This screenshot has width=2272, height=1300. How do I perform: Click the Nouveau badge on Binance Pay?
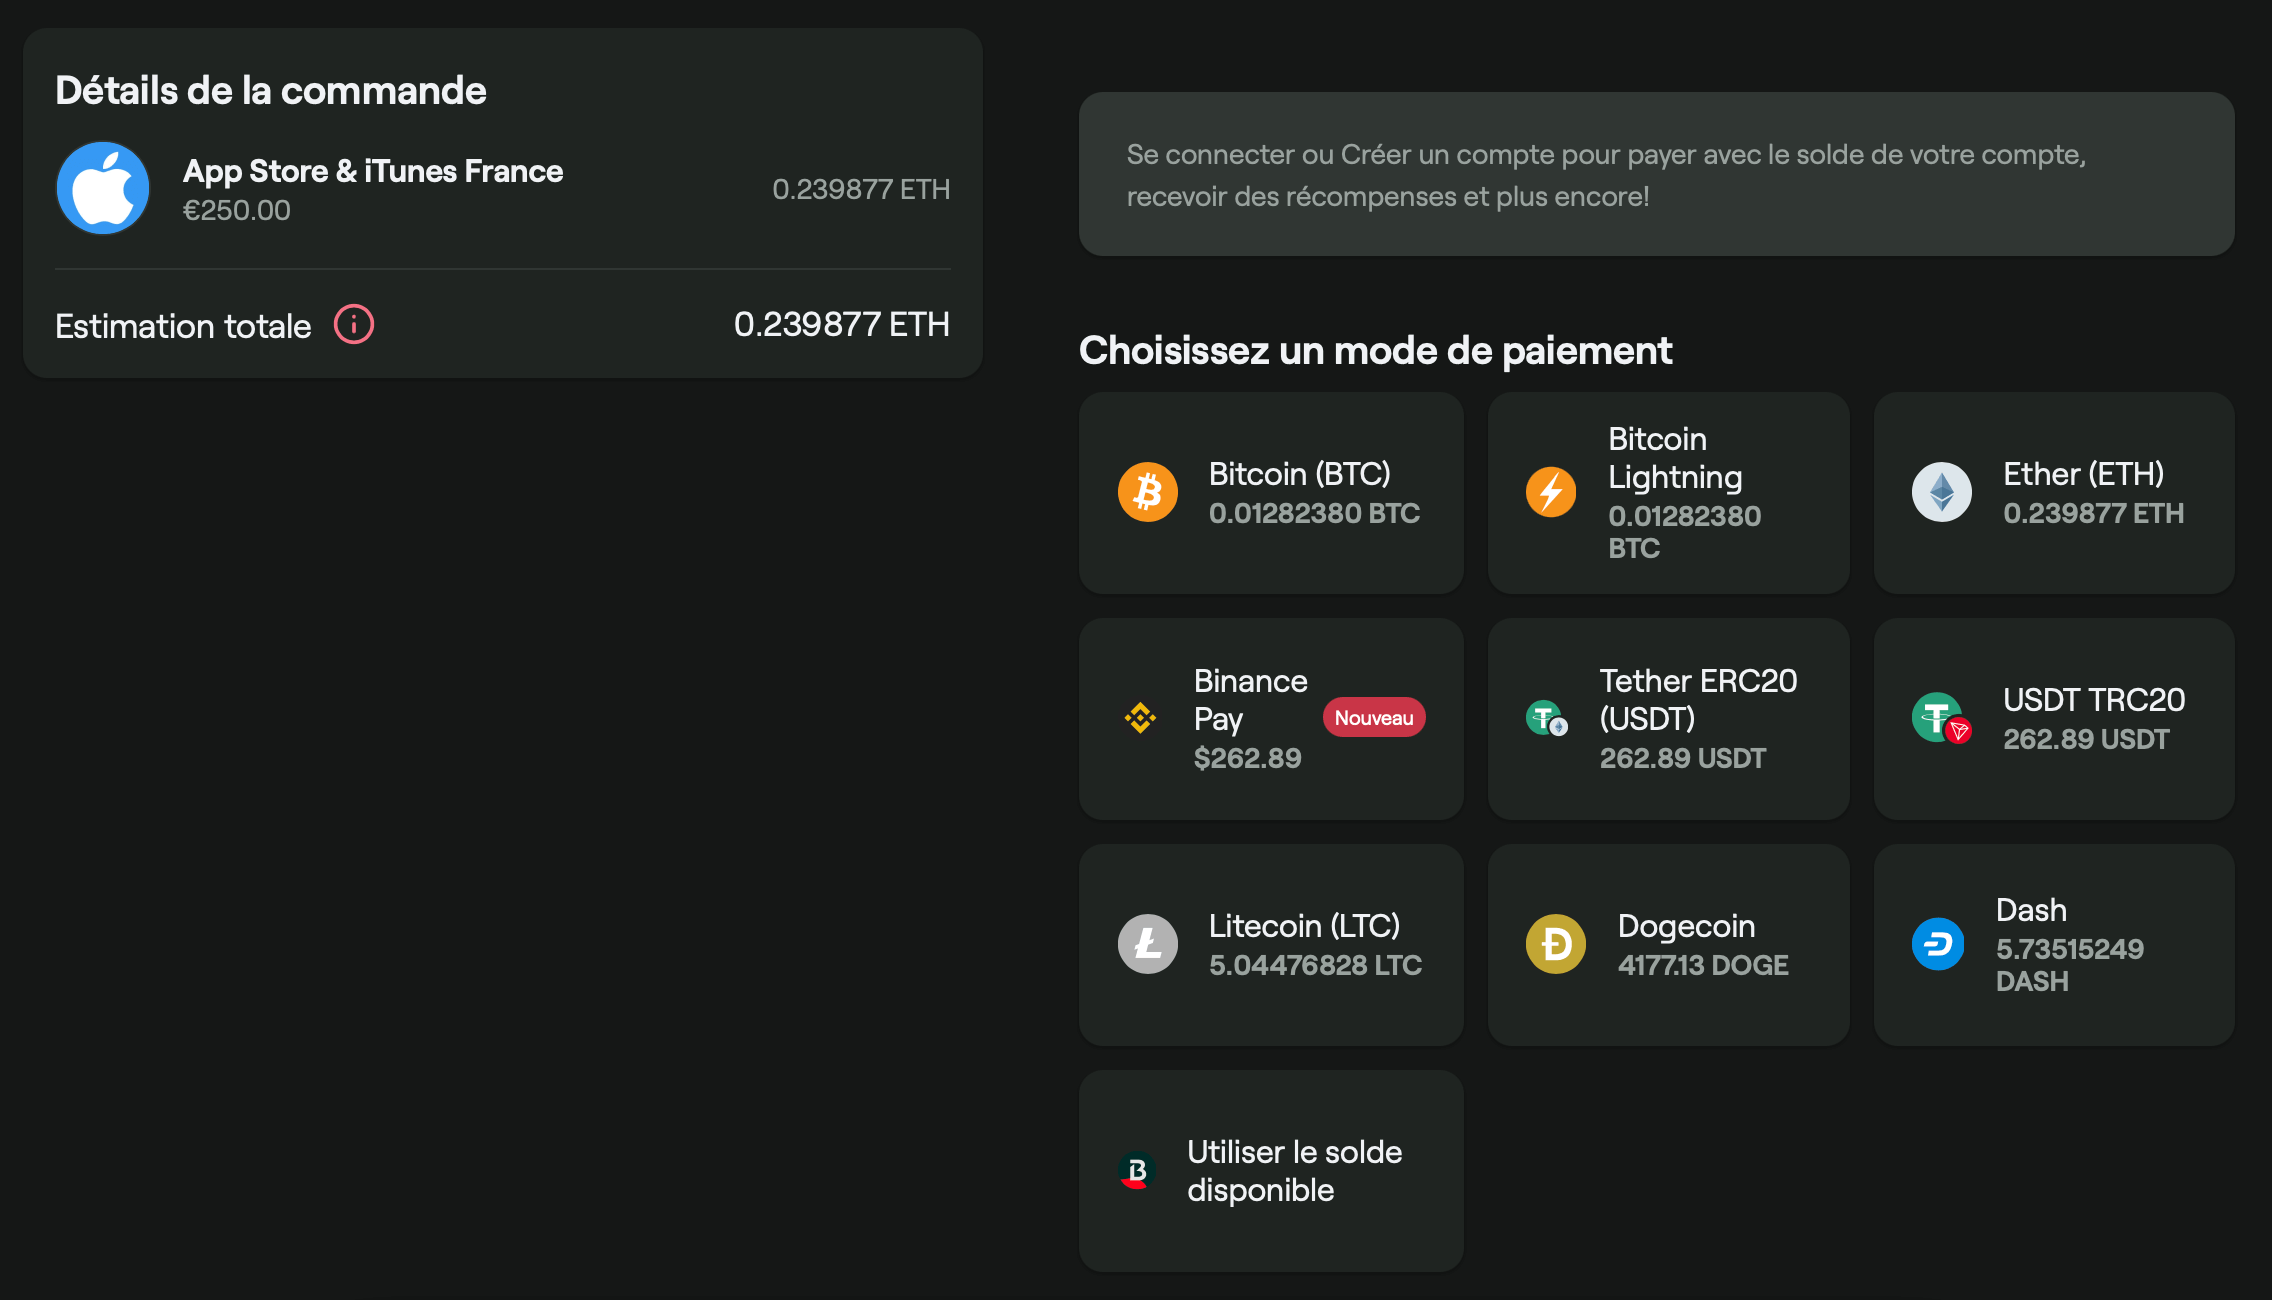(x=1373, y=717)
